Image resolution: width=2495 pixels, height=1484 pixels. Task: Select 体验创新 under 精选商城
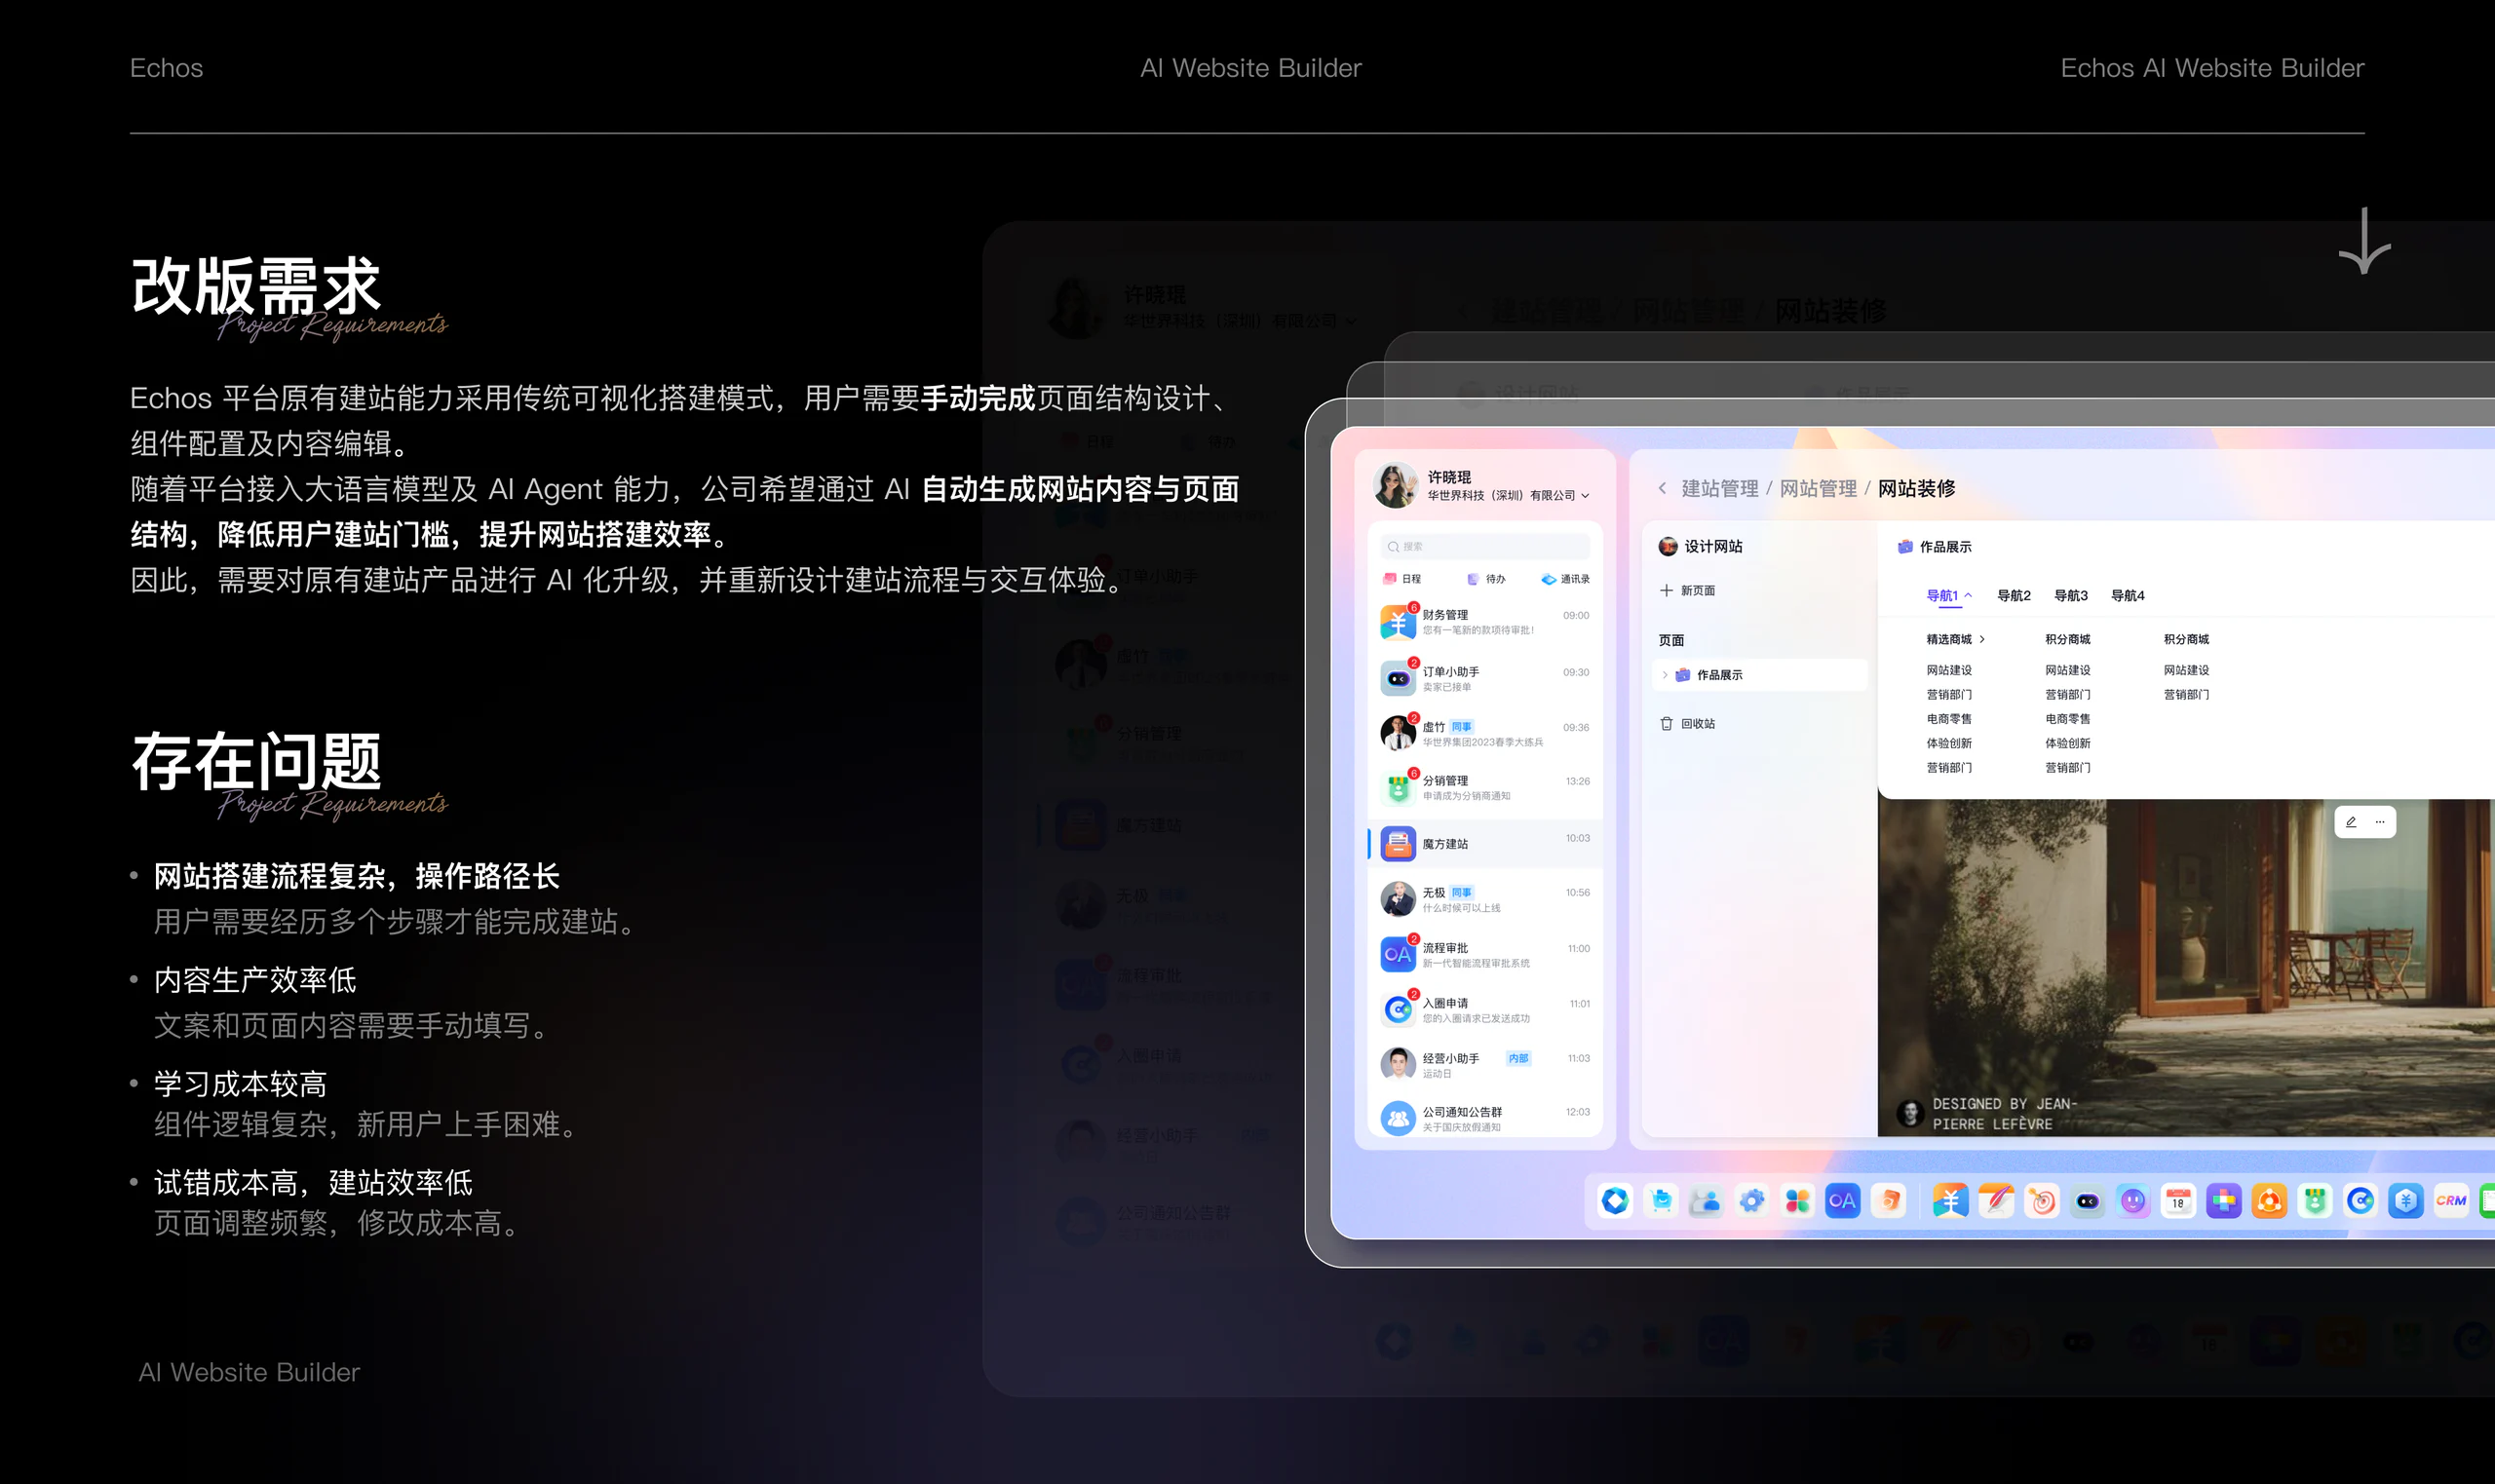click(1949, 743)
